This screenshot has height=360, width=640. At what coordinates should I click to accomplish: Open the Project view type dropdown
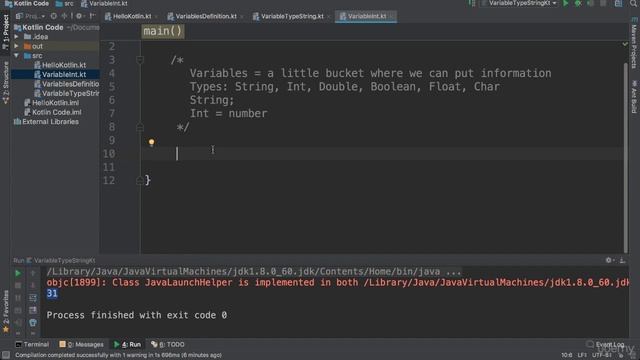click(x=31, y=16)
